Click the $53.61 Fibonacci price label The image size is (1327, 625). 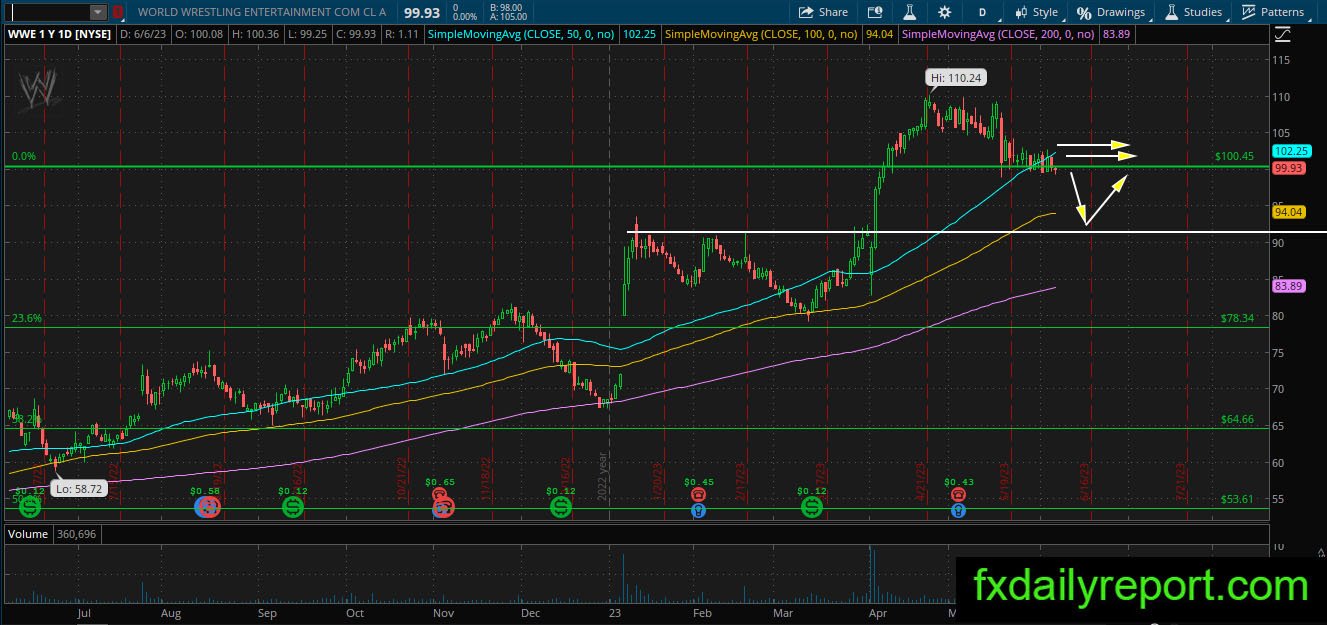click(x=1237, y=499)
